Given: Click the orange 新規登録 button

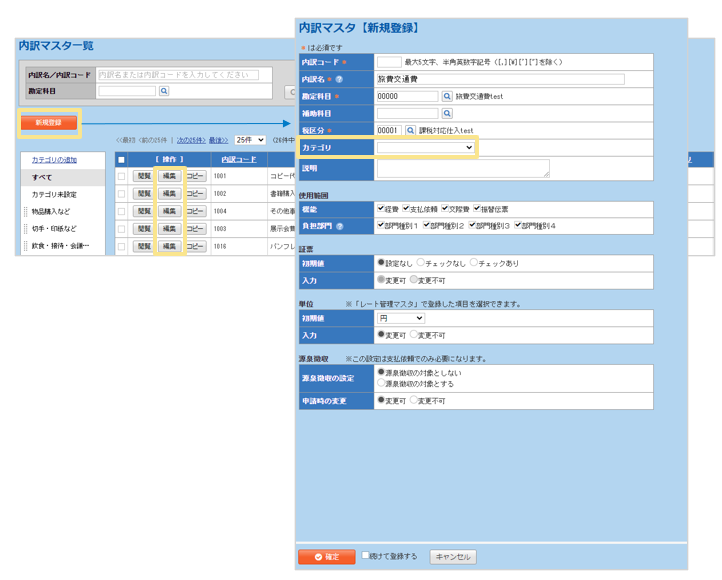Looking at the screenshot, I should click(49, 123).
